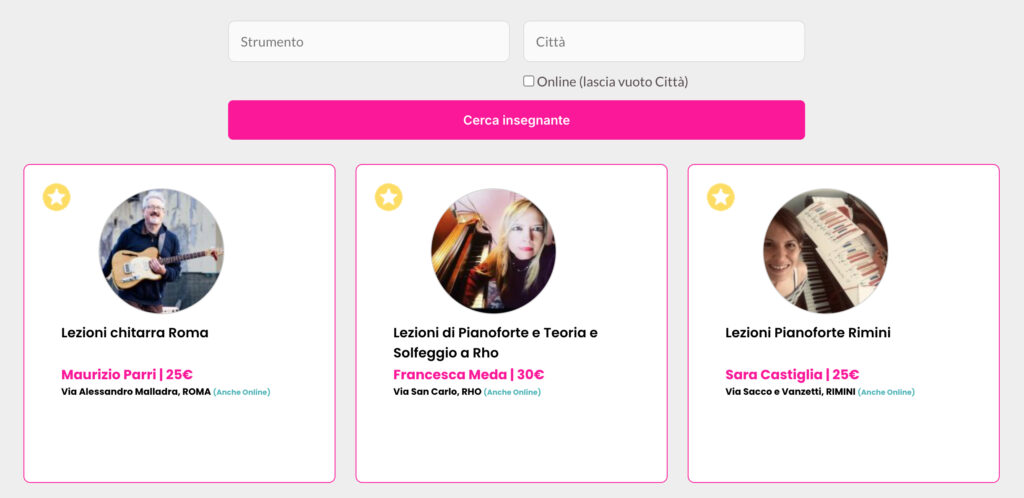Open Lezioni di Pianoforte e Teoria listing

click(495, 343)
